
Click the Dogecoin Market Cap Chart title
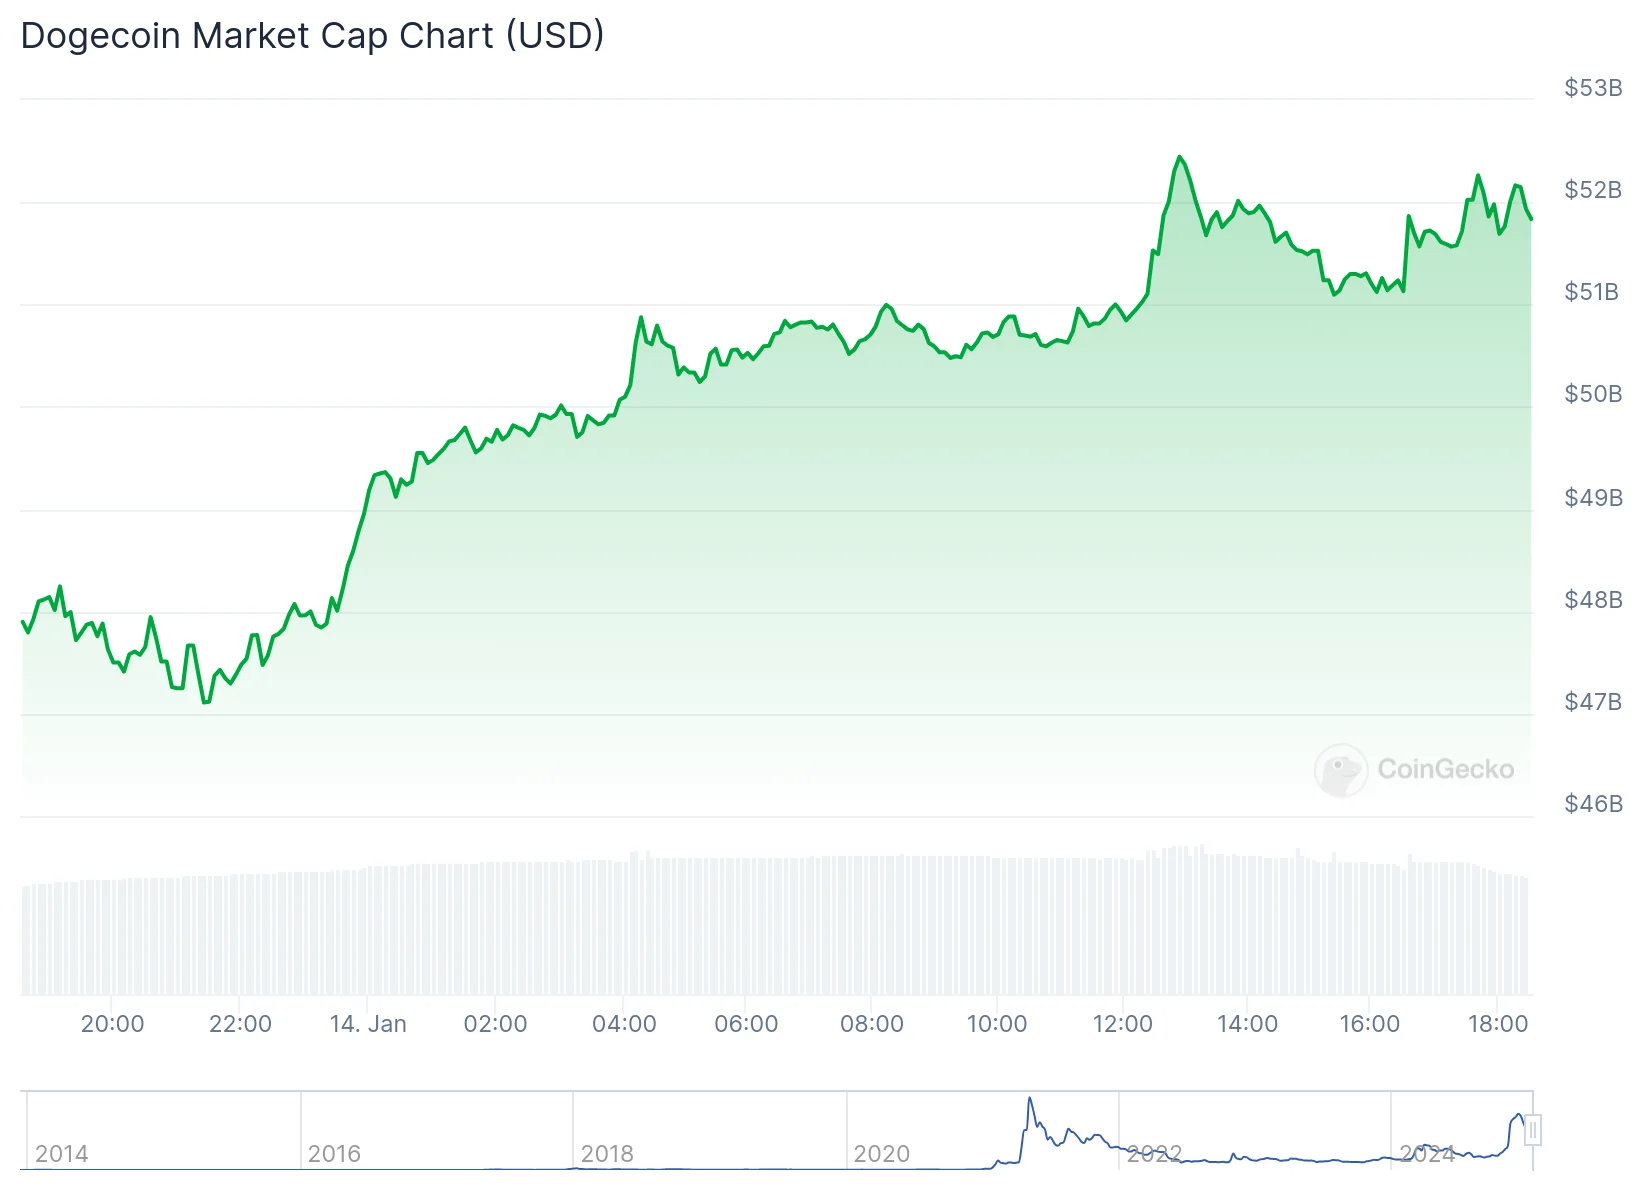pyautogui.click(x=312, y=36)
